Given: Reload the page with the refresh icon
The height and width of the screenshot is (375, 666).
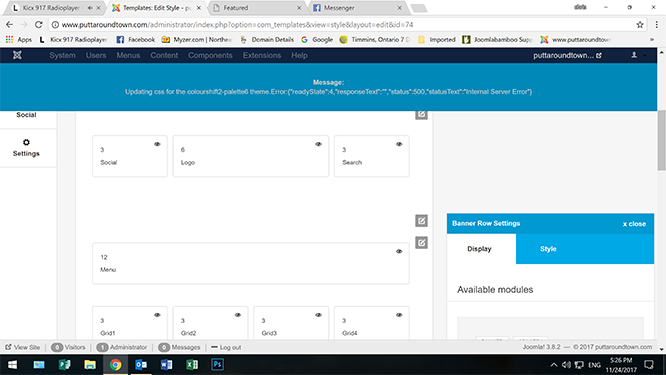Looking at the screenshot, I should point(39,25).
